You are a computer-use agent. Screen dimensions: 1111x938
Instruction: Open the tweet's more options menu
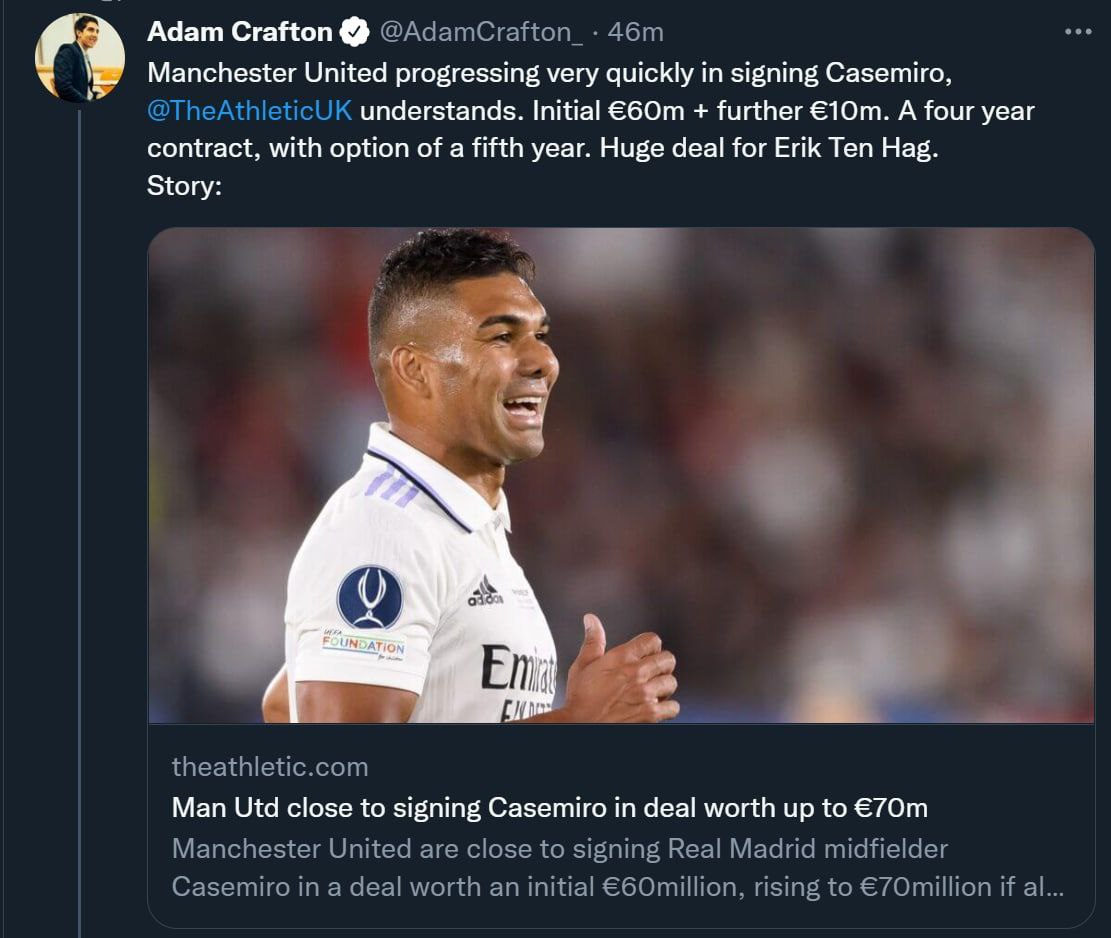coord(1078,32)
